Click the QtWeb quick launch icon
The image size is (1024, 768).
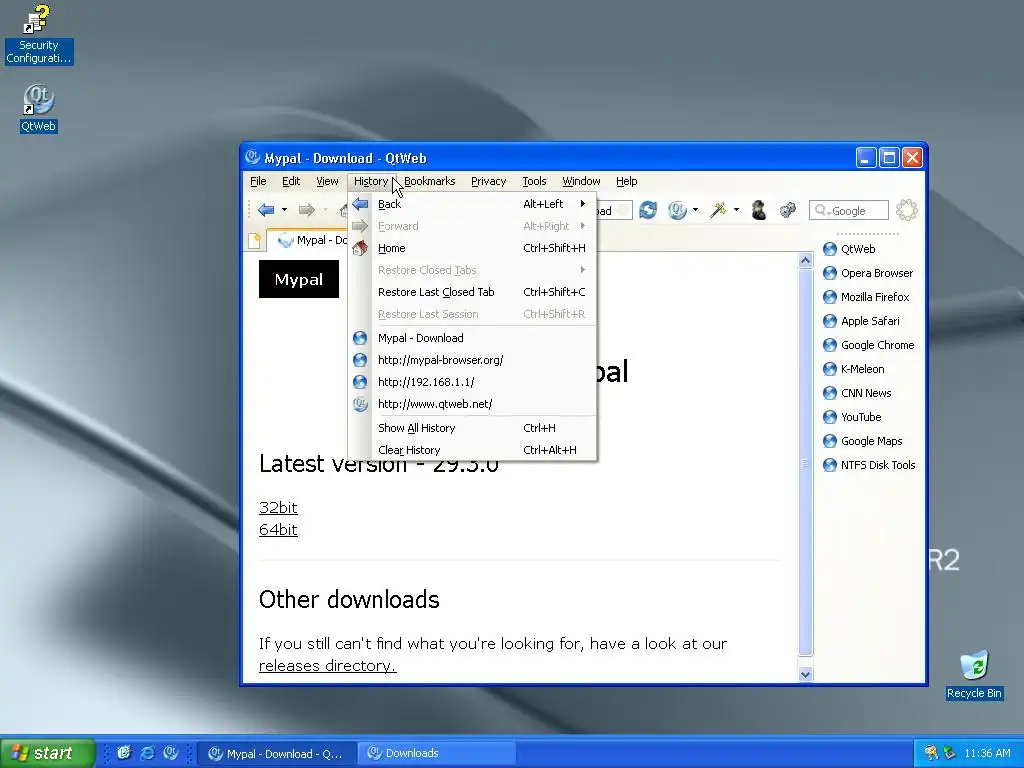click(x=170, y=753)
